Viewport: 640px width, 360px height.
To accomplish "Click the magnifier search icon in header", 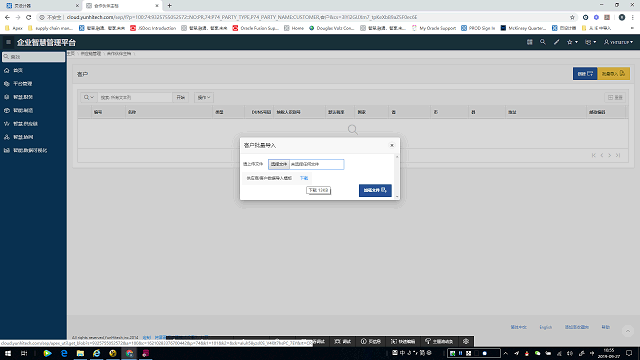I will click(542, 42).
